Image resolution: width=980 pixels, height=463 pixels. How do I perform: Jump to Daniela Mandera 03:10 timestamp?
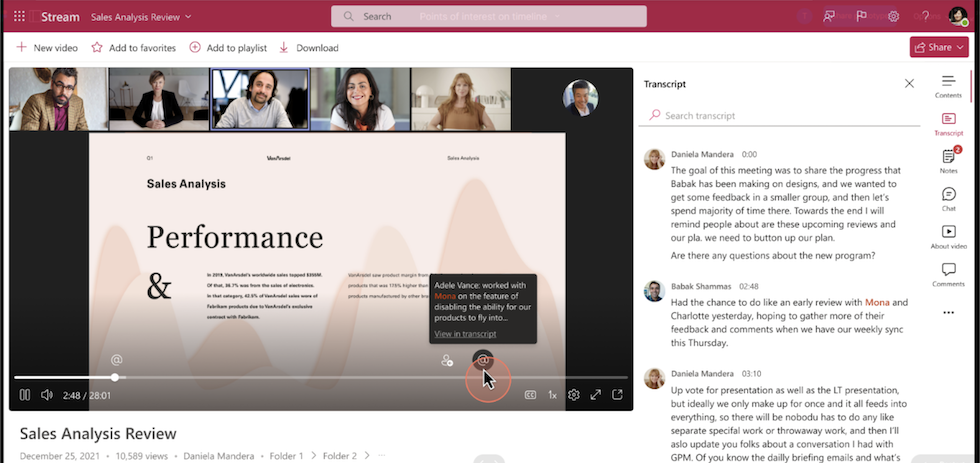[751, 374]
